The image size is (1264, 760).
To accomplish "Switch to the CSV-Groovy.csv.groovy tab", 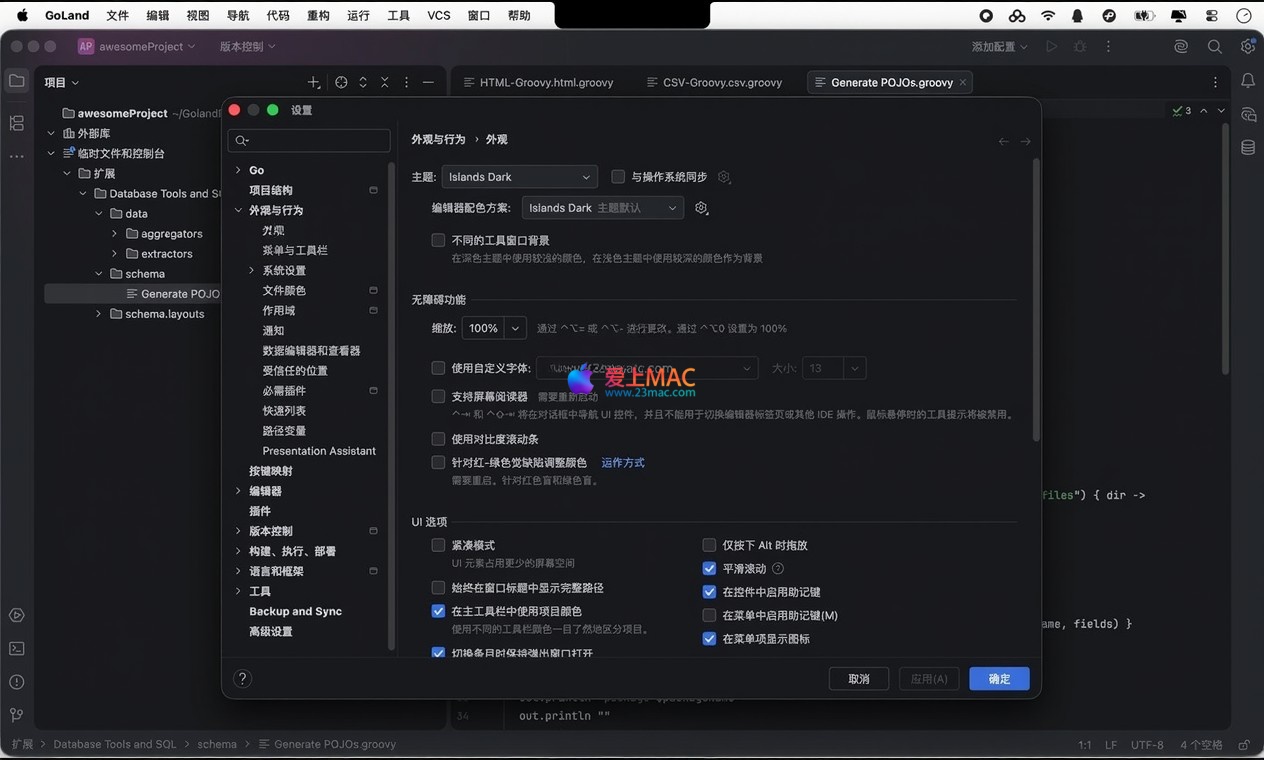I will click(722, 82).
